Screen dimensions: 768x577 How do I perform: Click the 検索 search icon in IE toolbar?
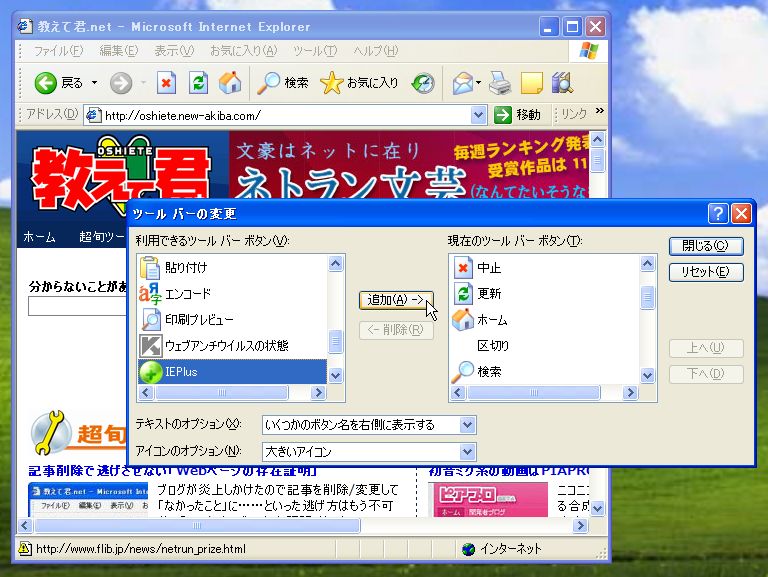tap(268, 83)
